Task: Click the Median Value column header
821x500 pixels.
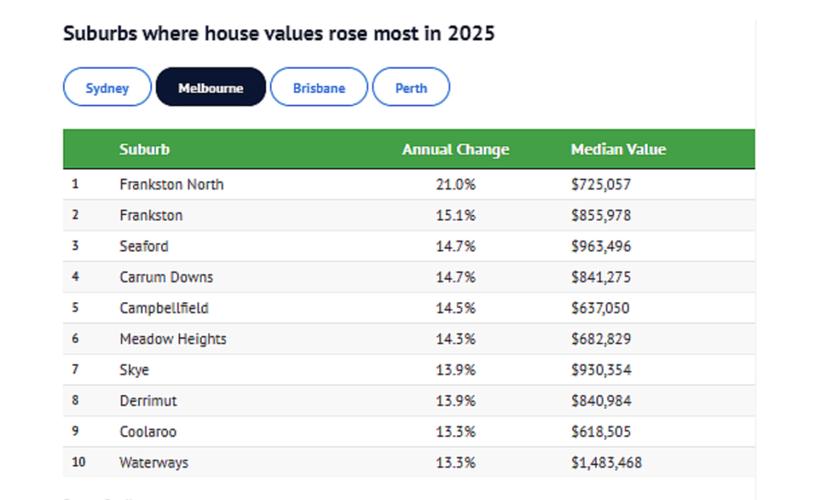Action: (x=618, y=149)
